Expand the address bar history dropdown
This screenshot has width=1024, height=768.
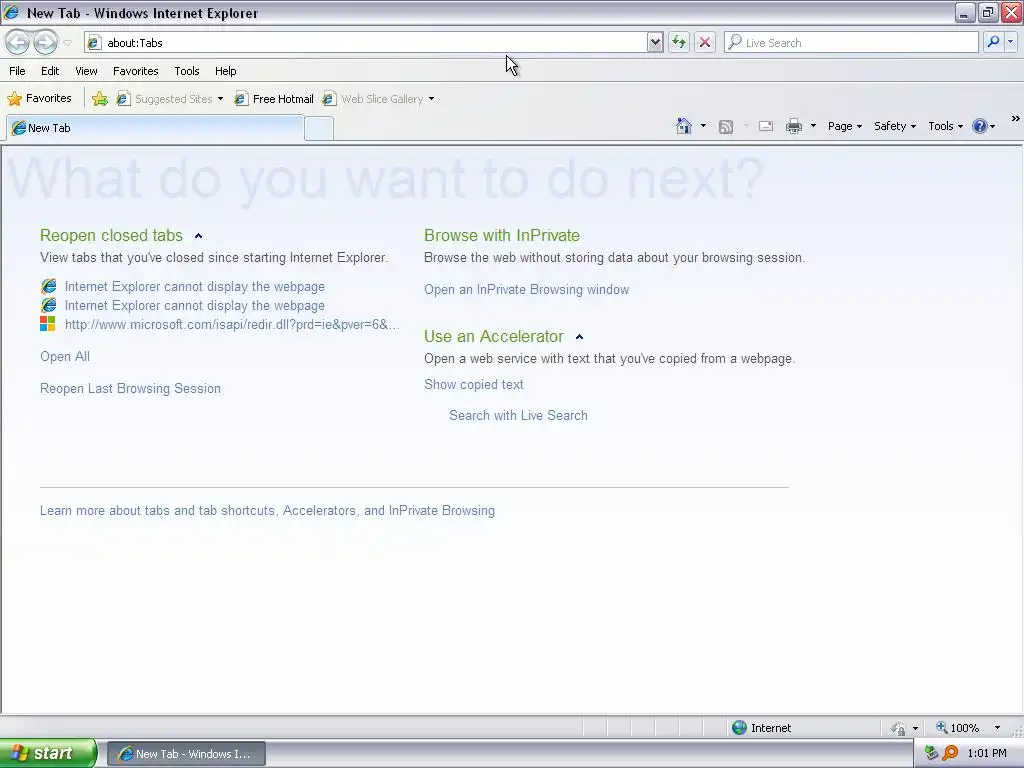pyautogui.click(x=655, y=42)
